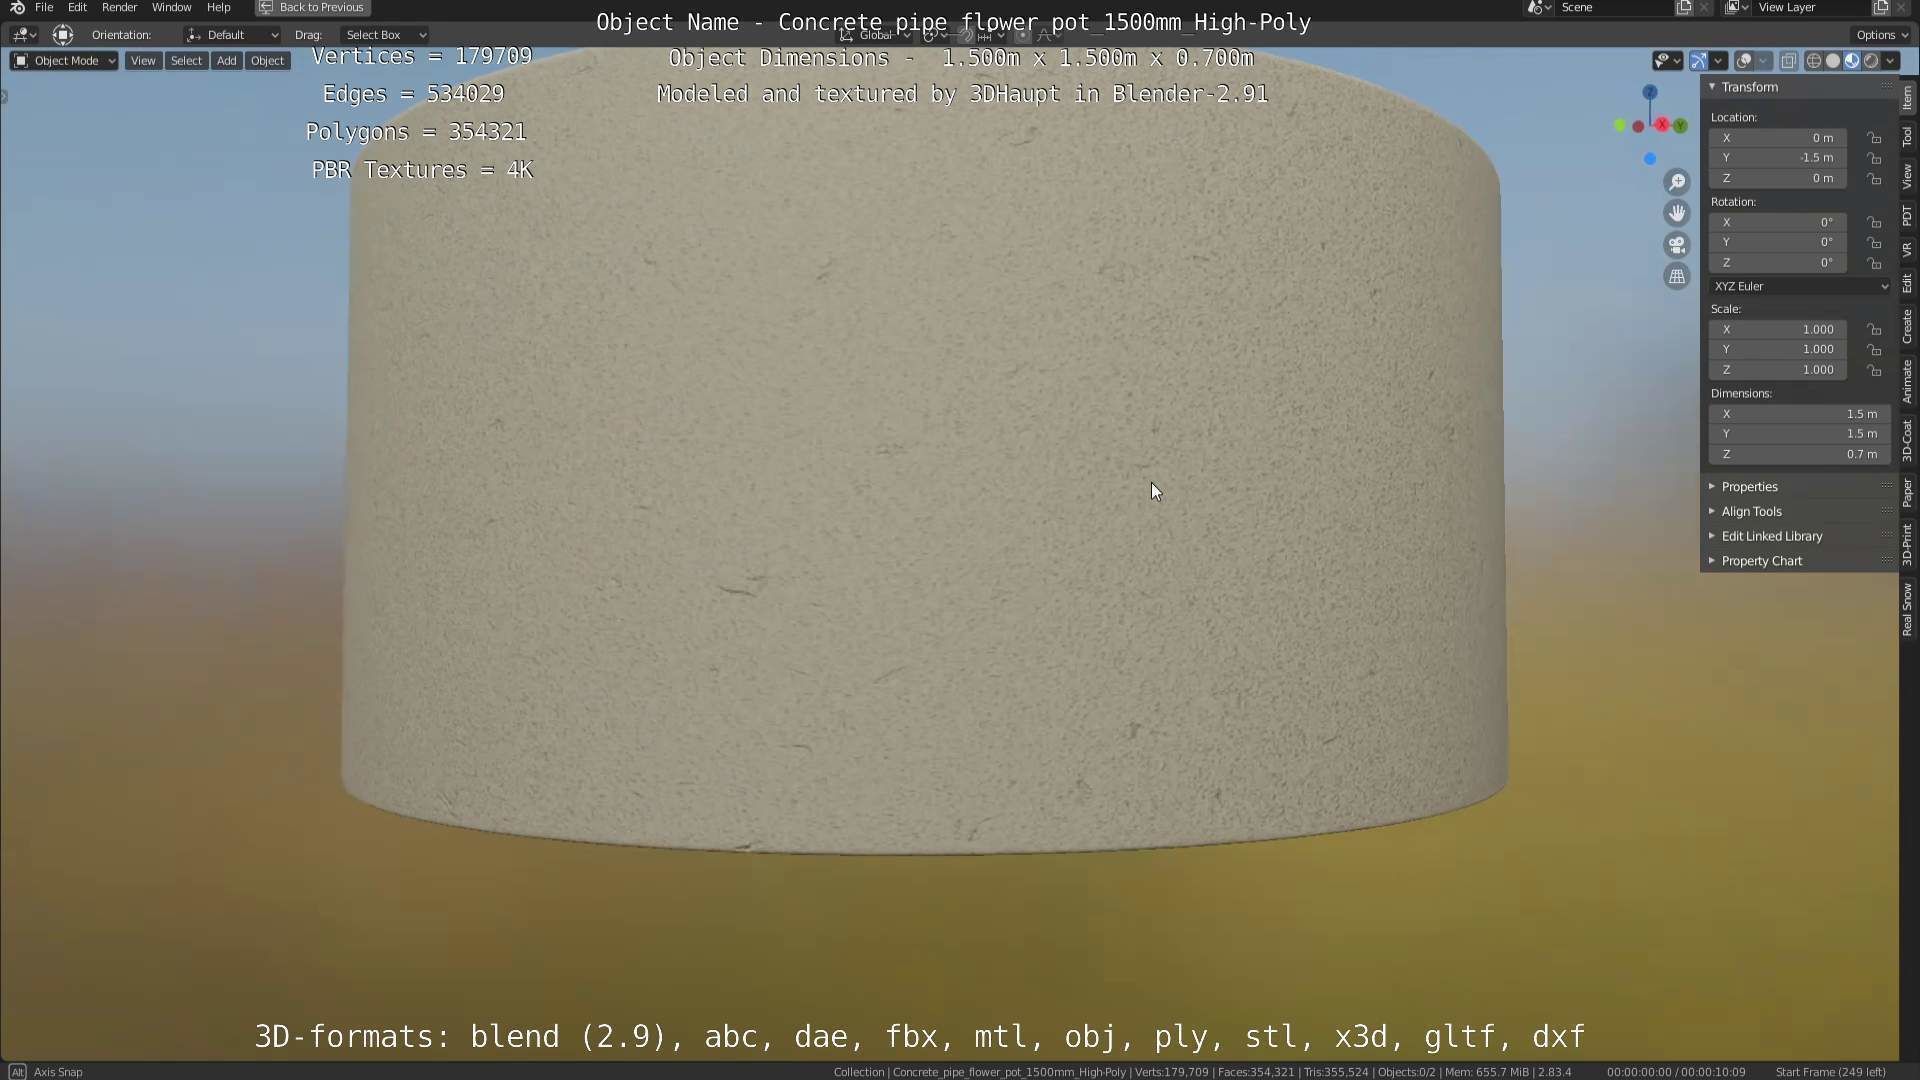1920x1080 pixels.
Task: Switch perspective/orthographic with grid icon
Action: 1677,276
